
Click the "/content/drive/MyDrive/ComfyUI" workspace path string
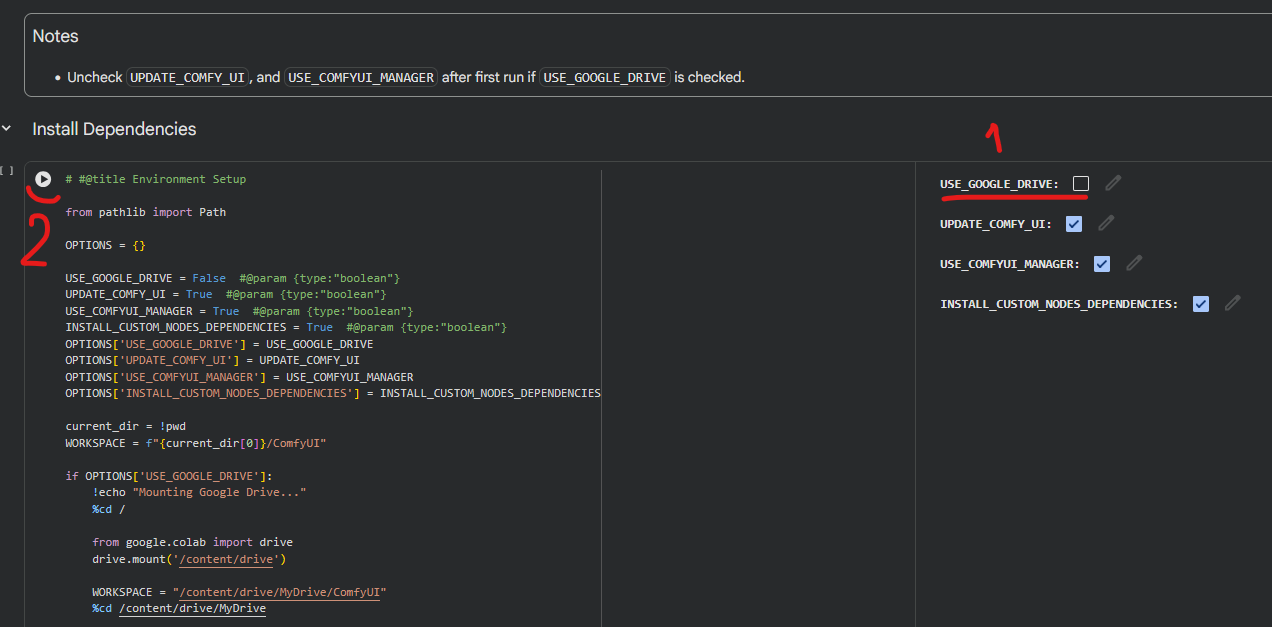(x=279, y=592)
